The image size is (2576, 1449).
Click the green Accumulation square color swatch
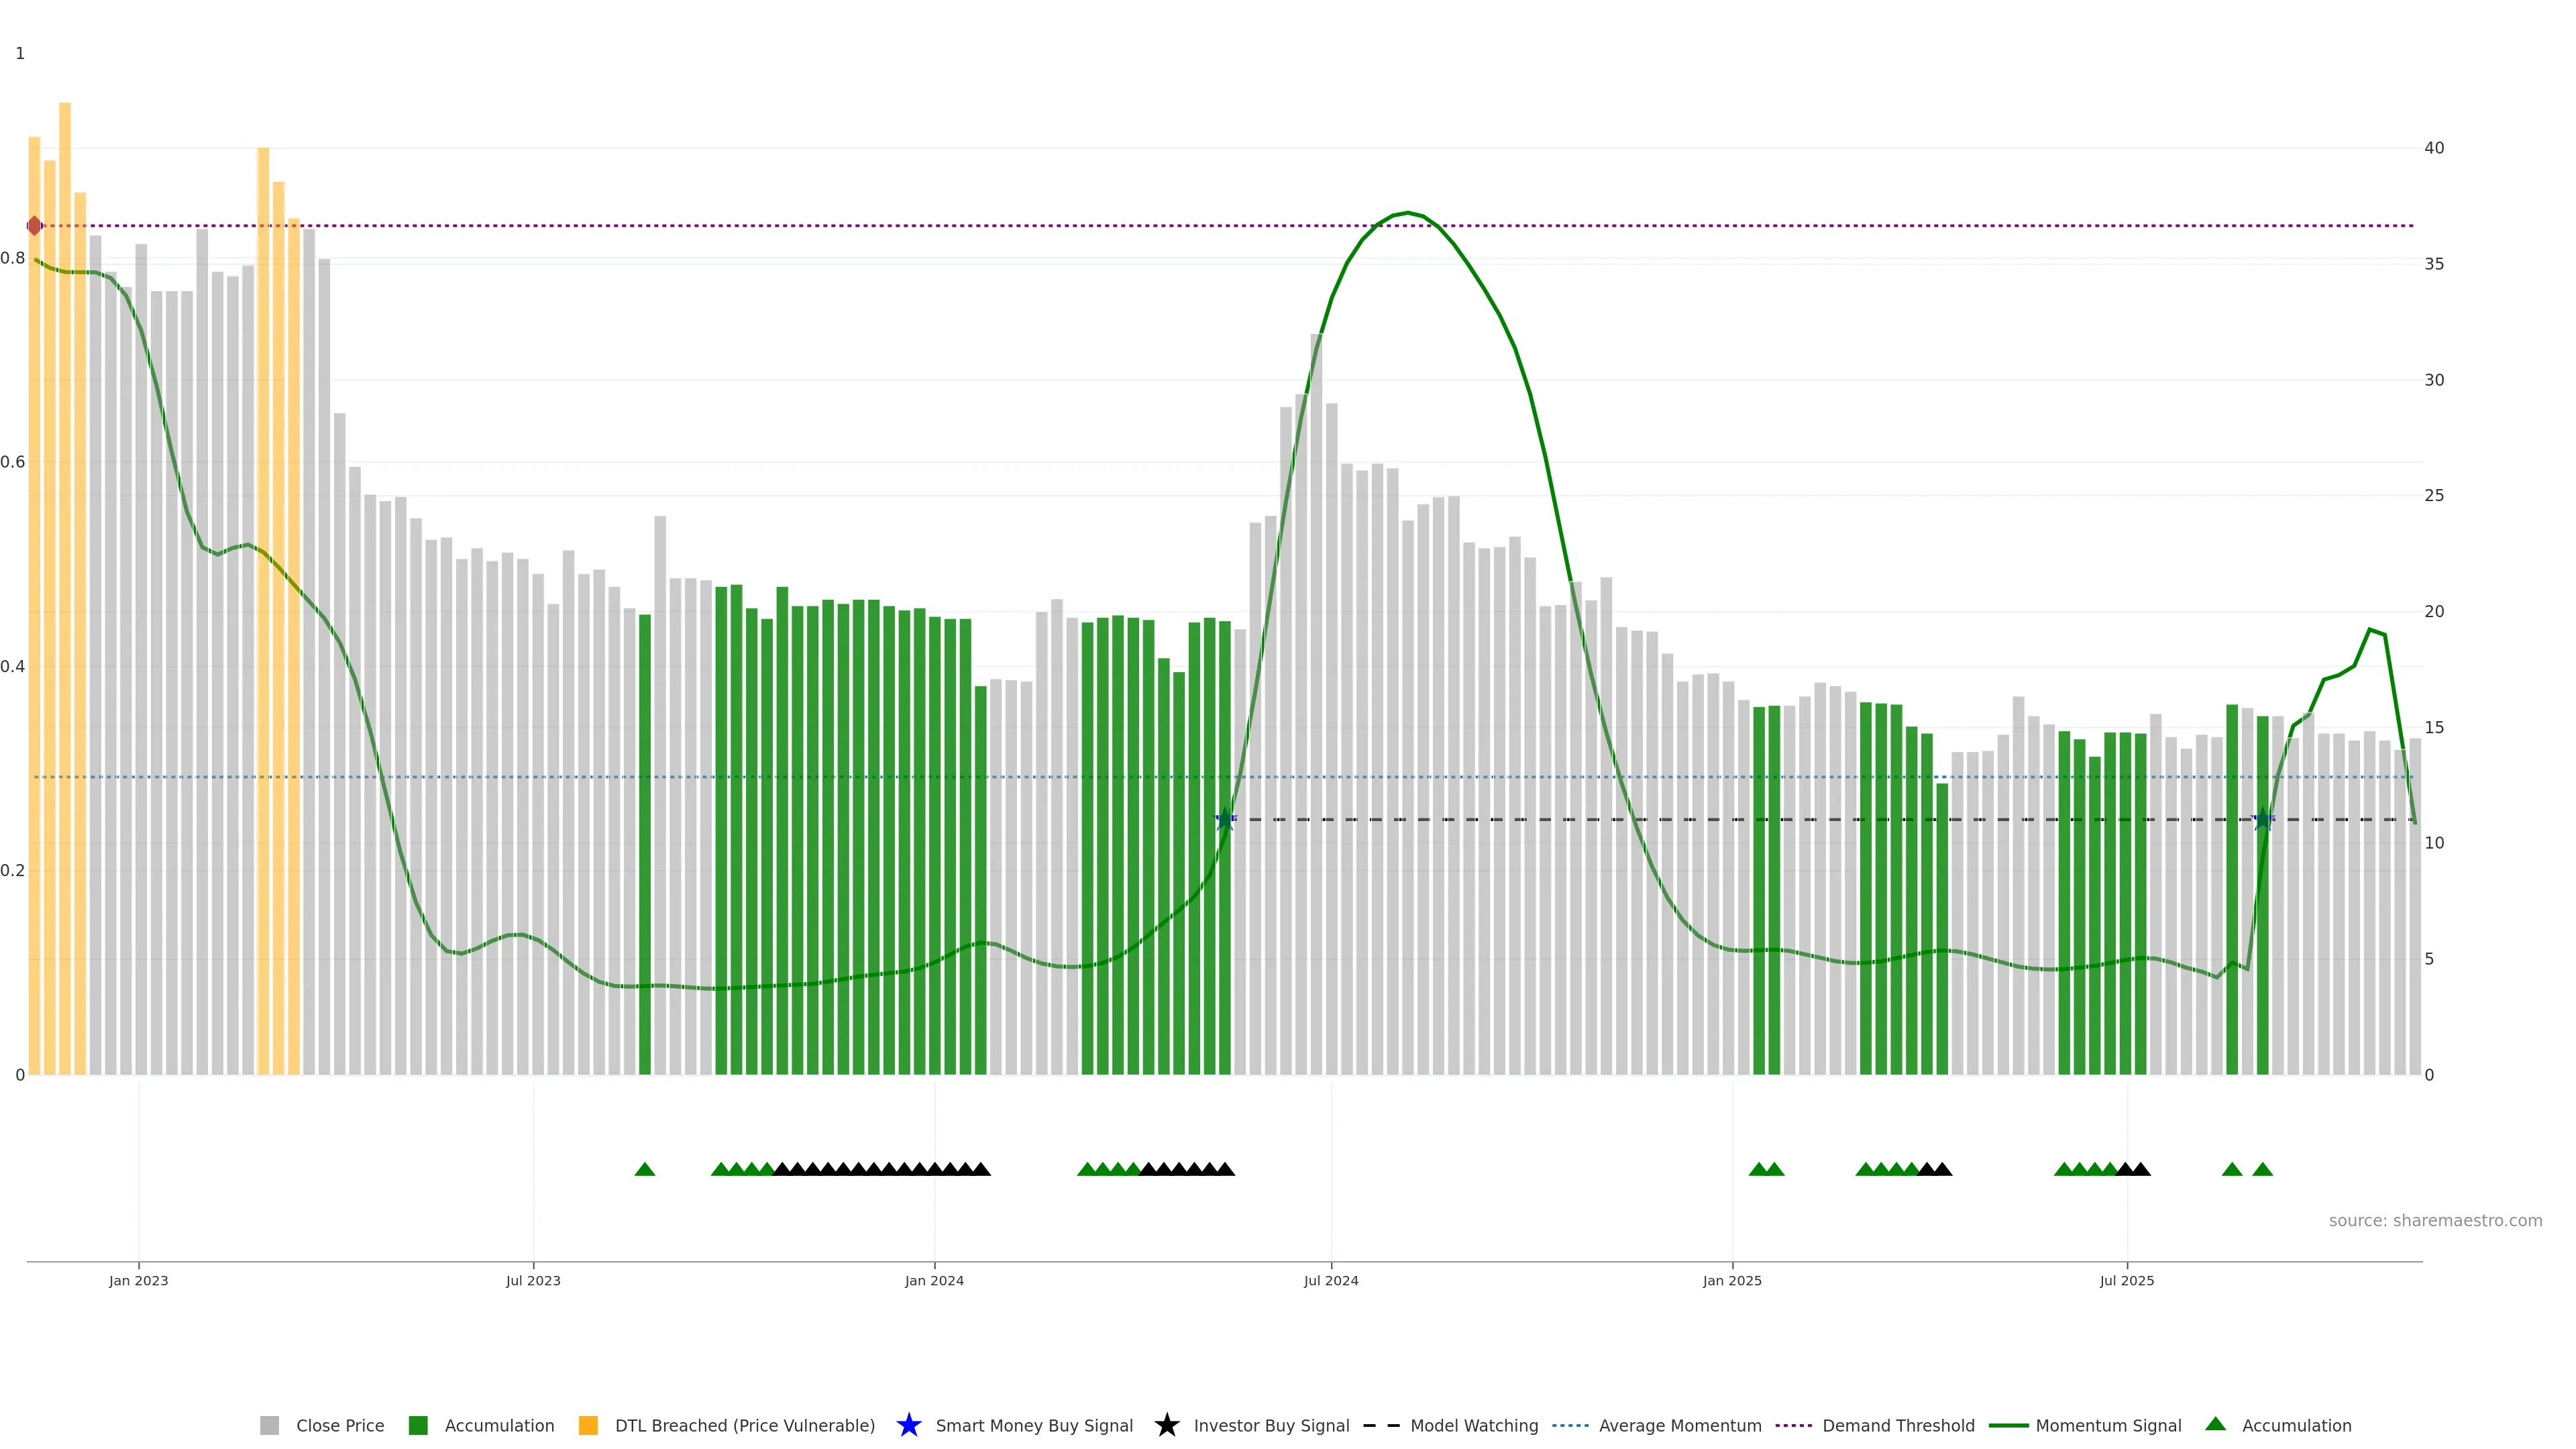tap(418, 1425)
